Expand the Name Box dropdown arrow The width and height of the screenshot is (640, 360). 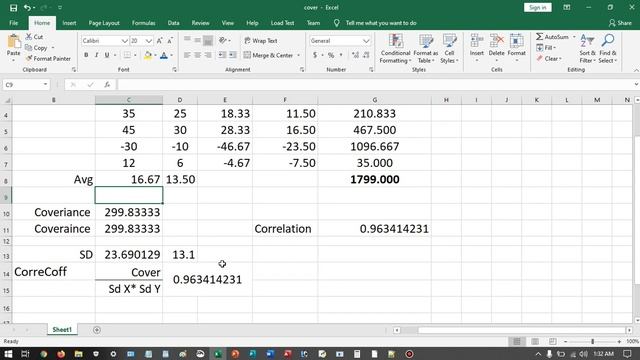[x=45, y=84]
